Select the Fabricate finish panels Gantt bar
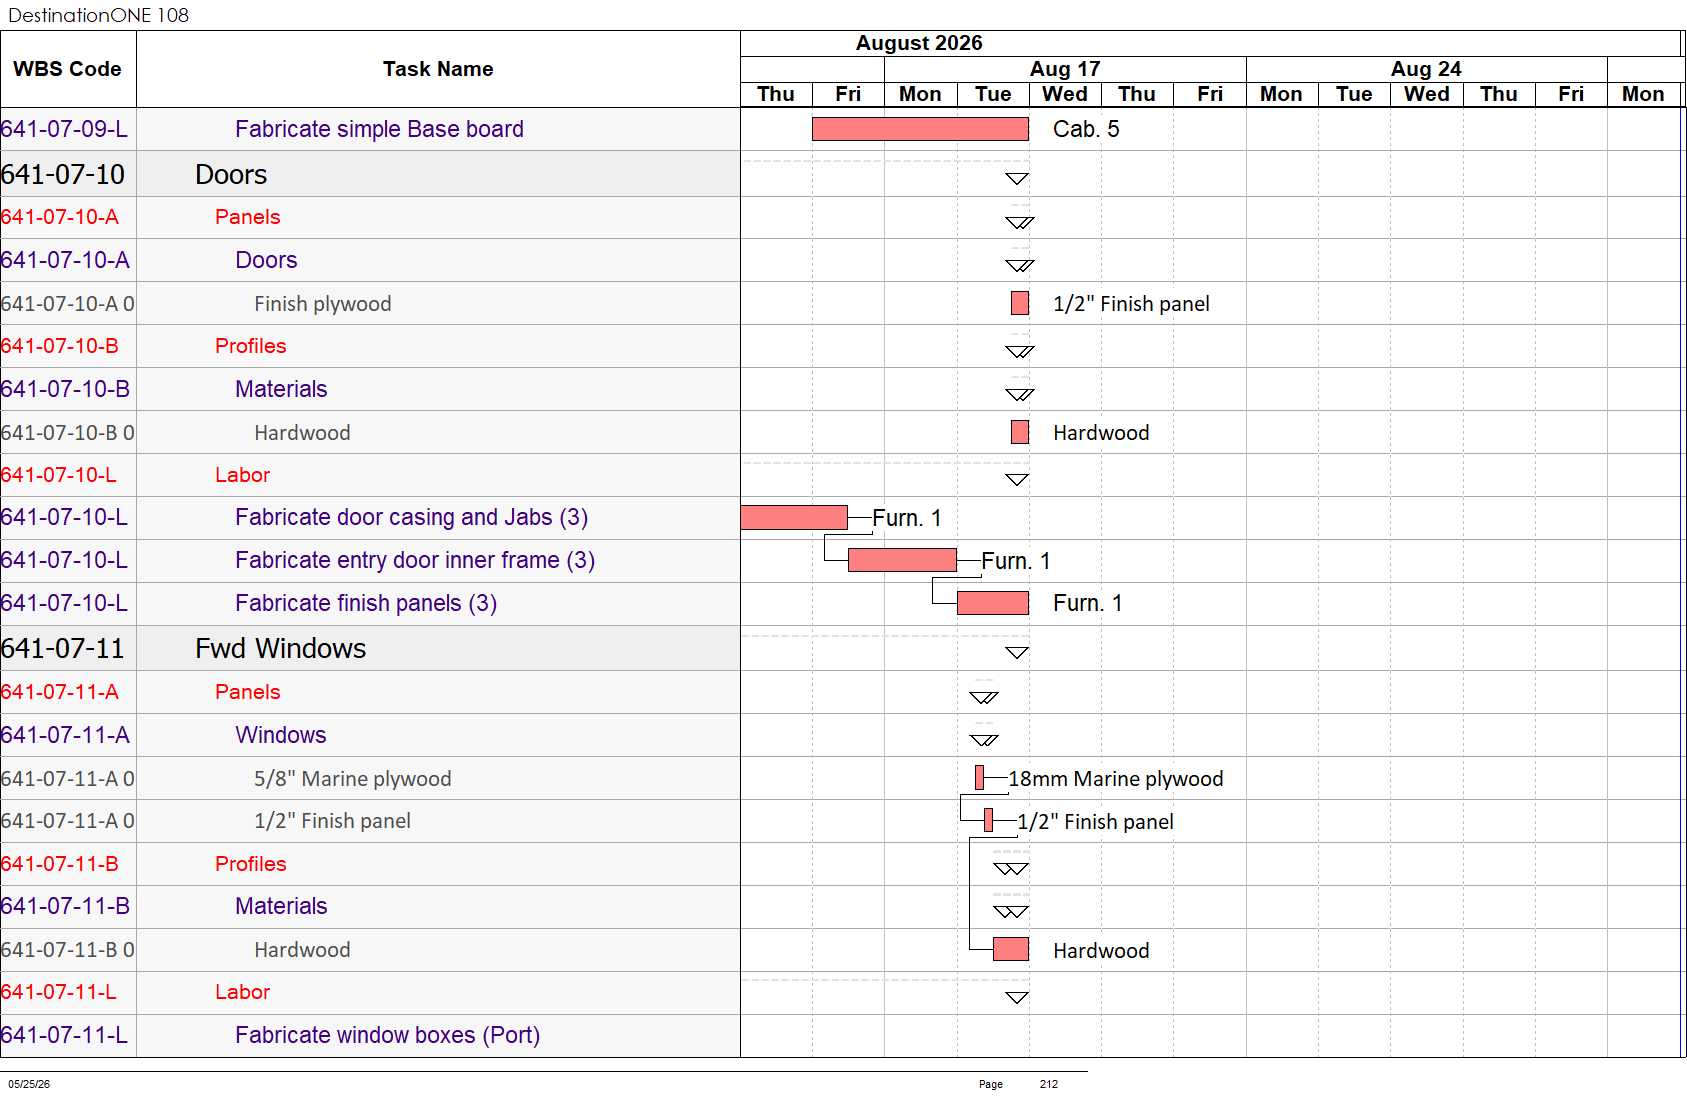The image size is (1687, 1097). point(993,603)
